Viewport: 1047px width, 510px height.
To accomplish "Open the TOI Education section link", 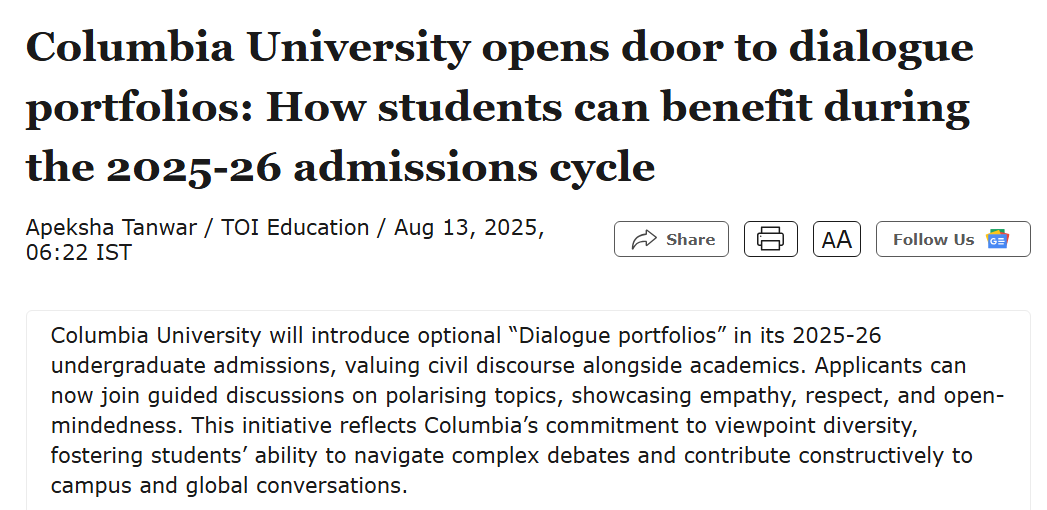I will (295, 228).
